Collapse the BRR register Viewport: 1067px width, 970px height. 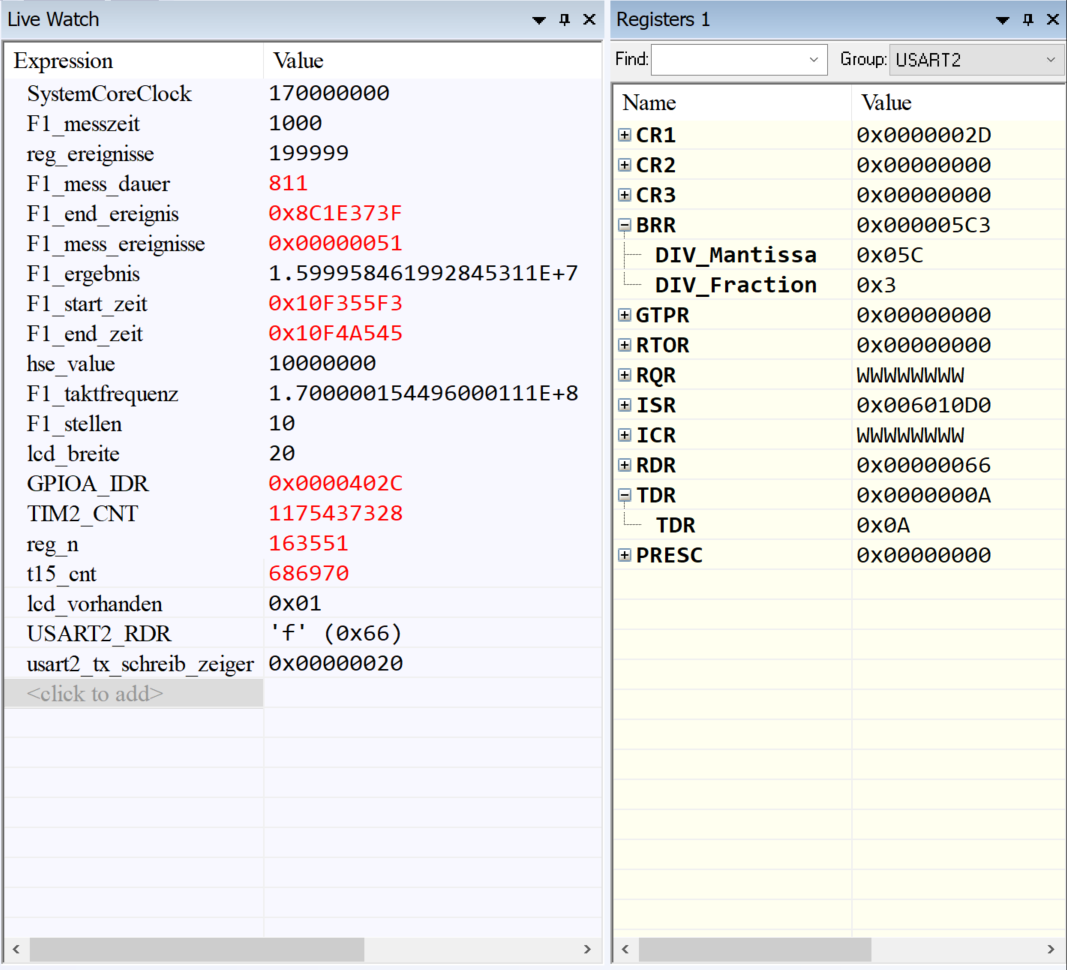(625, 225)
